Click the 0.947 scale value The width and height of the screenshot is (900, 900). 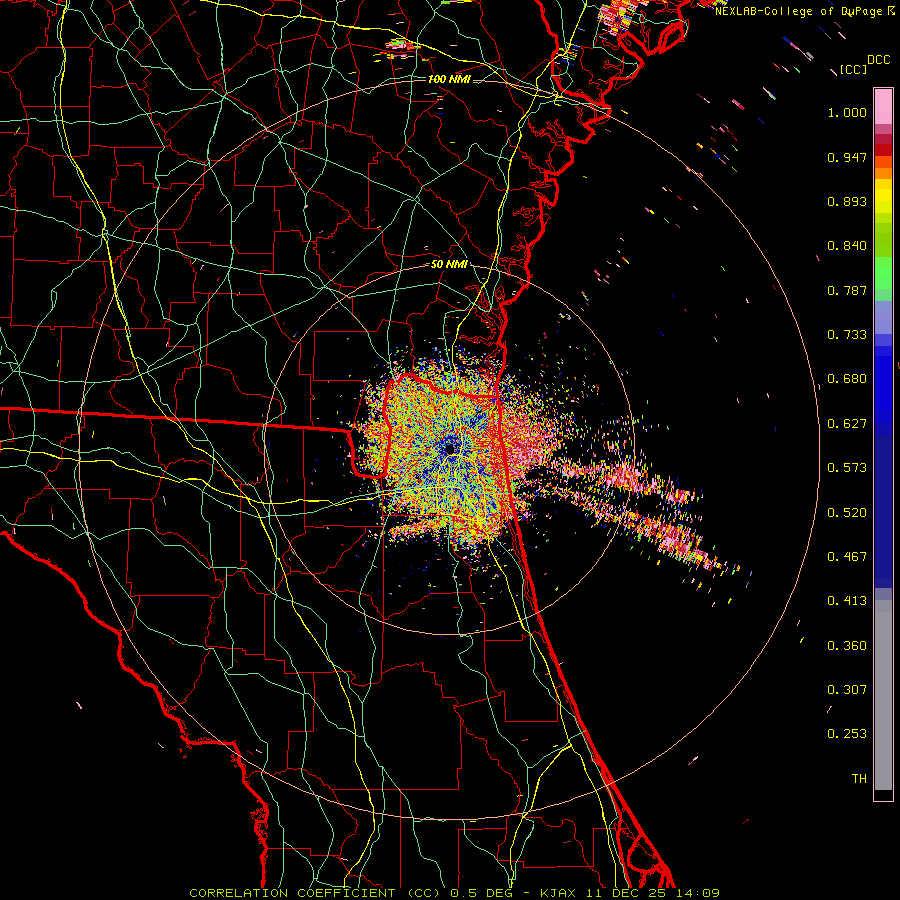pos(847,157)
